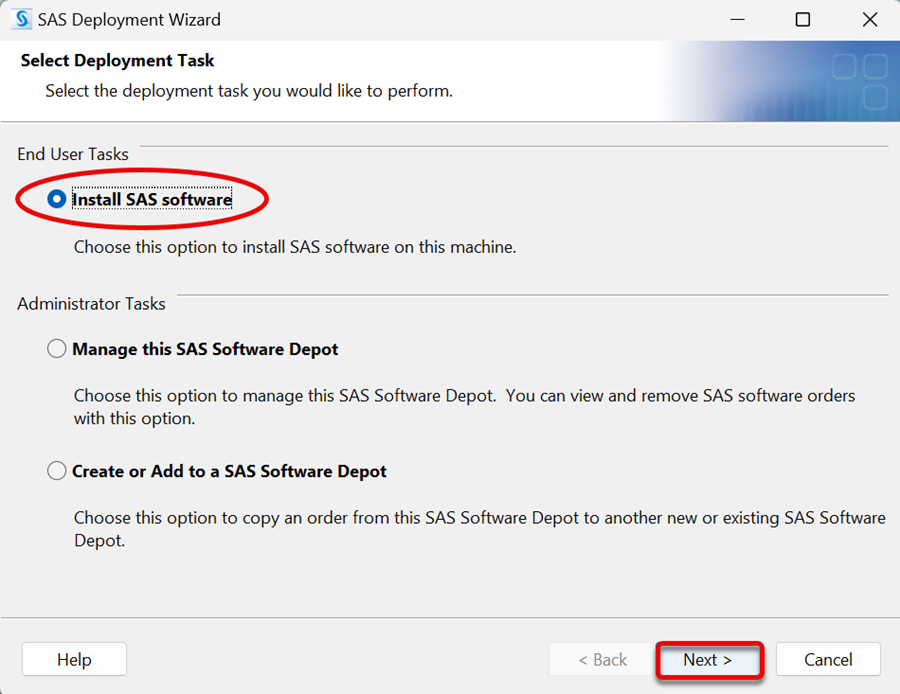Click the Next > button
Image resolution: width=900 pixels, height=694 pixels.
708,660
